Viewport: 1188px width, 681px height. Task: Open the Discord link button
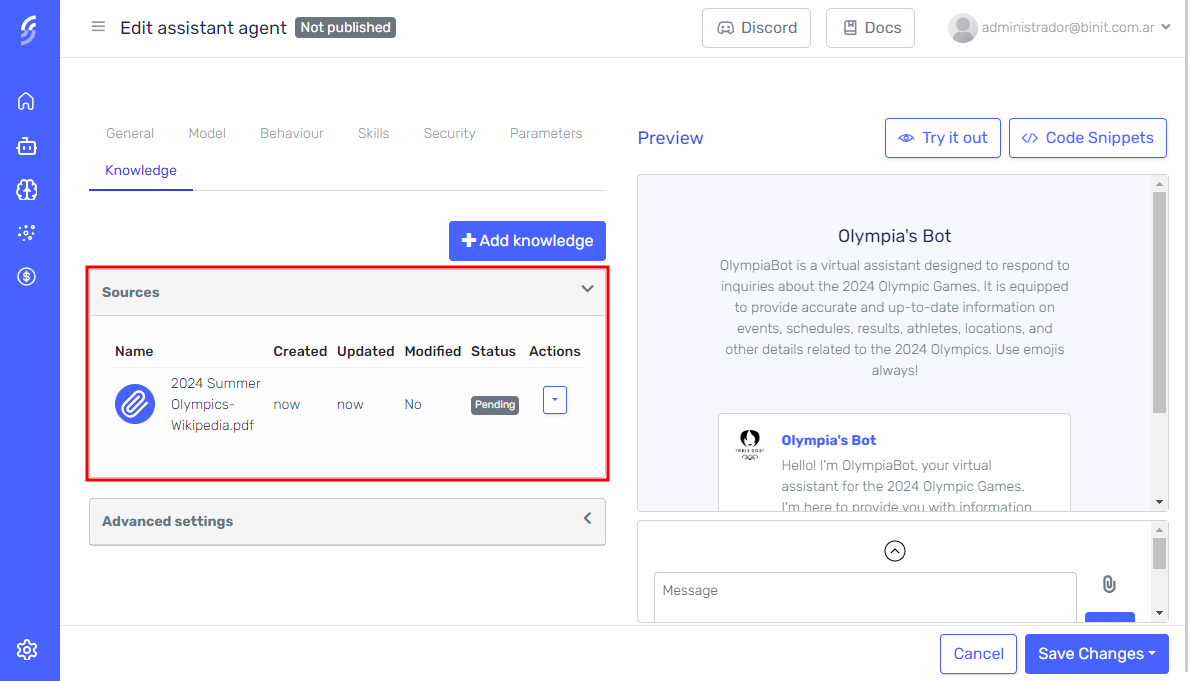pyautogui.click(x=756, y=28)
